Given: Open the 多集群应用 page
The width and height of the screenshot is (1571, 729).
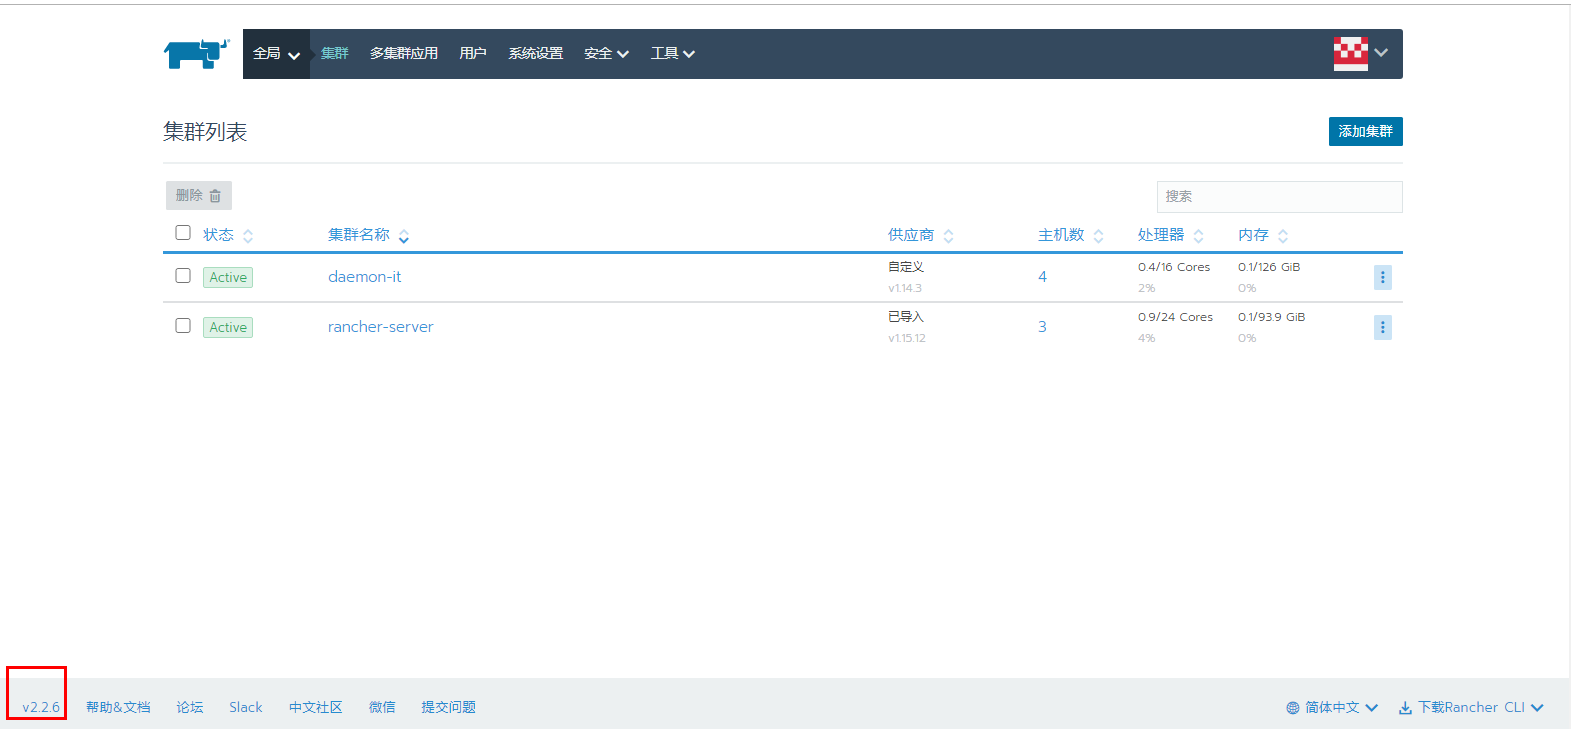Looking at the screenshot, I should pos(404,54).
